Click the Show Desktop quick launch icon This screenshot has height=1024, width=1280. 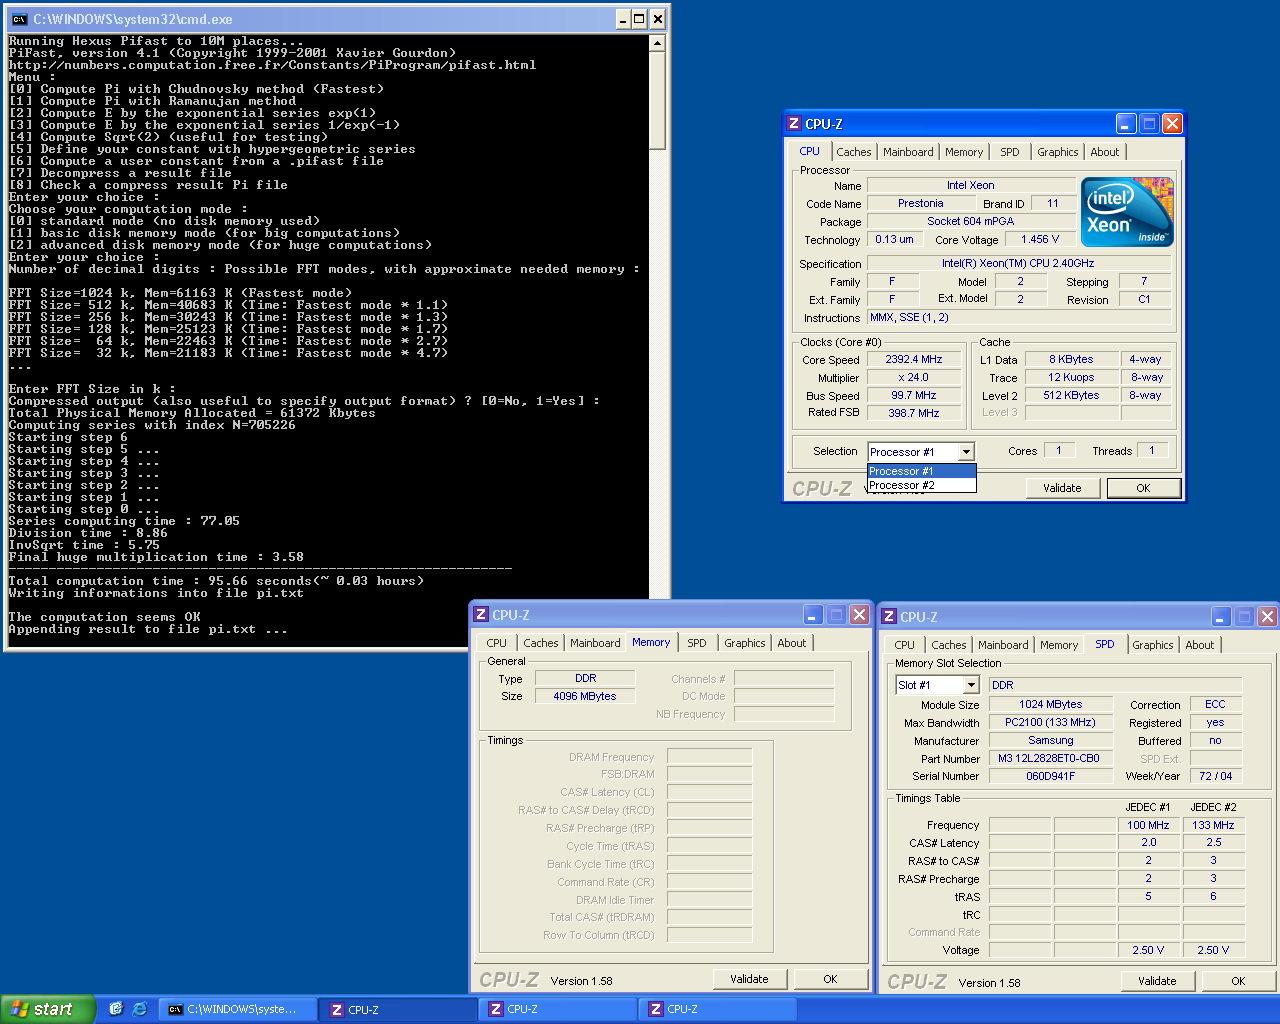coord(116,1009)
